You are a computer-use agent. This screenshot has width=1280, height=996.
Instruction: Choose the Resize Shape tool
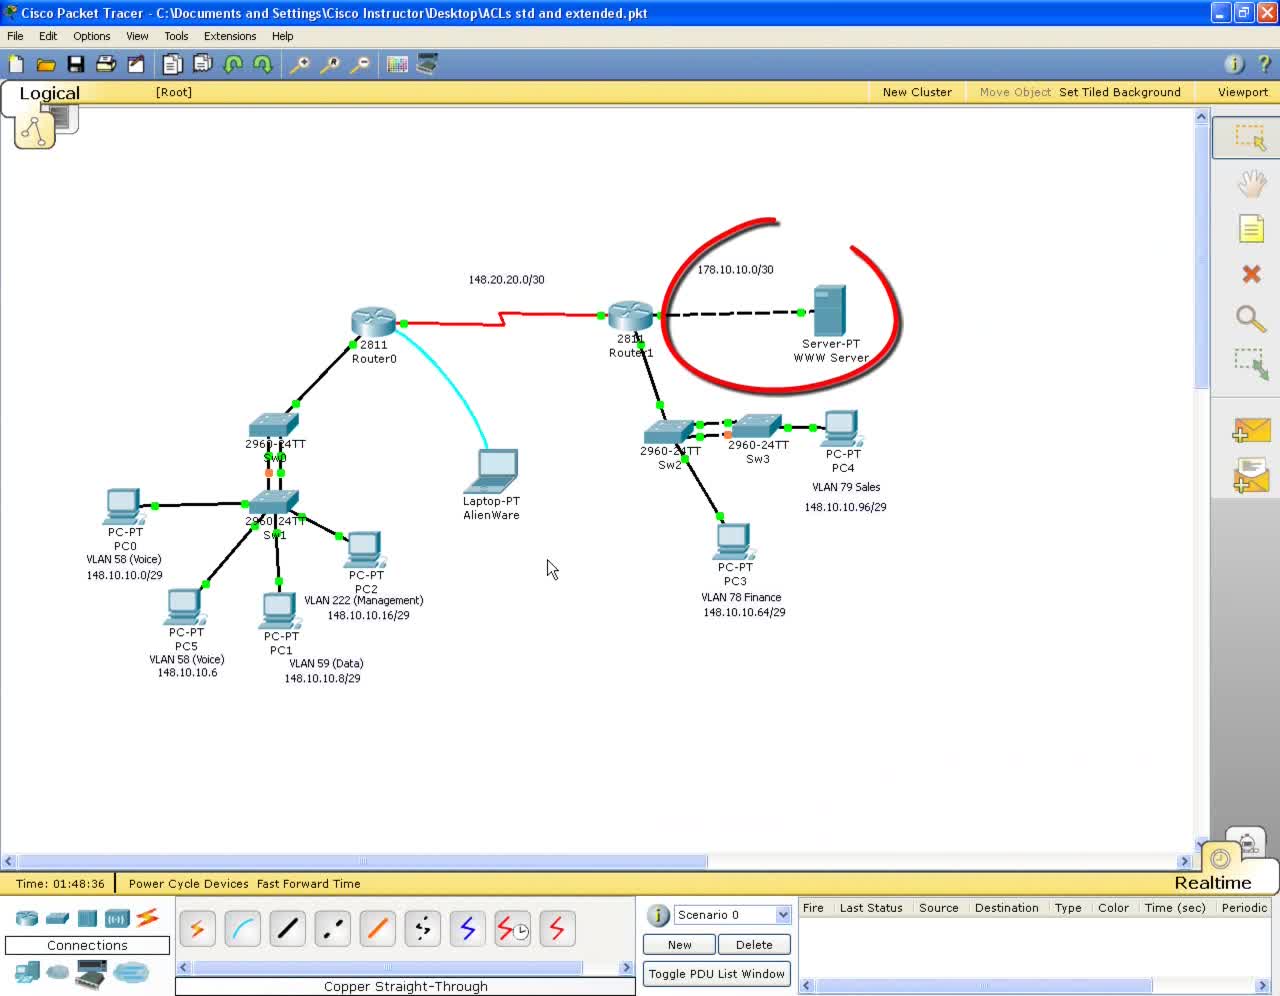(x=1251, y=364)
